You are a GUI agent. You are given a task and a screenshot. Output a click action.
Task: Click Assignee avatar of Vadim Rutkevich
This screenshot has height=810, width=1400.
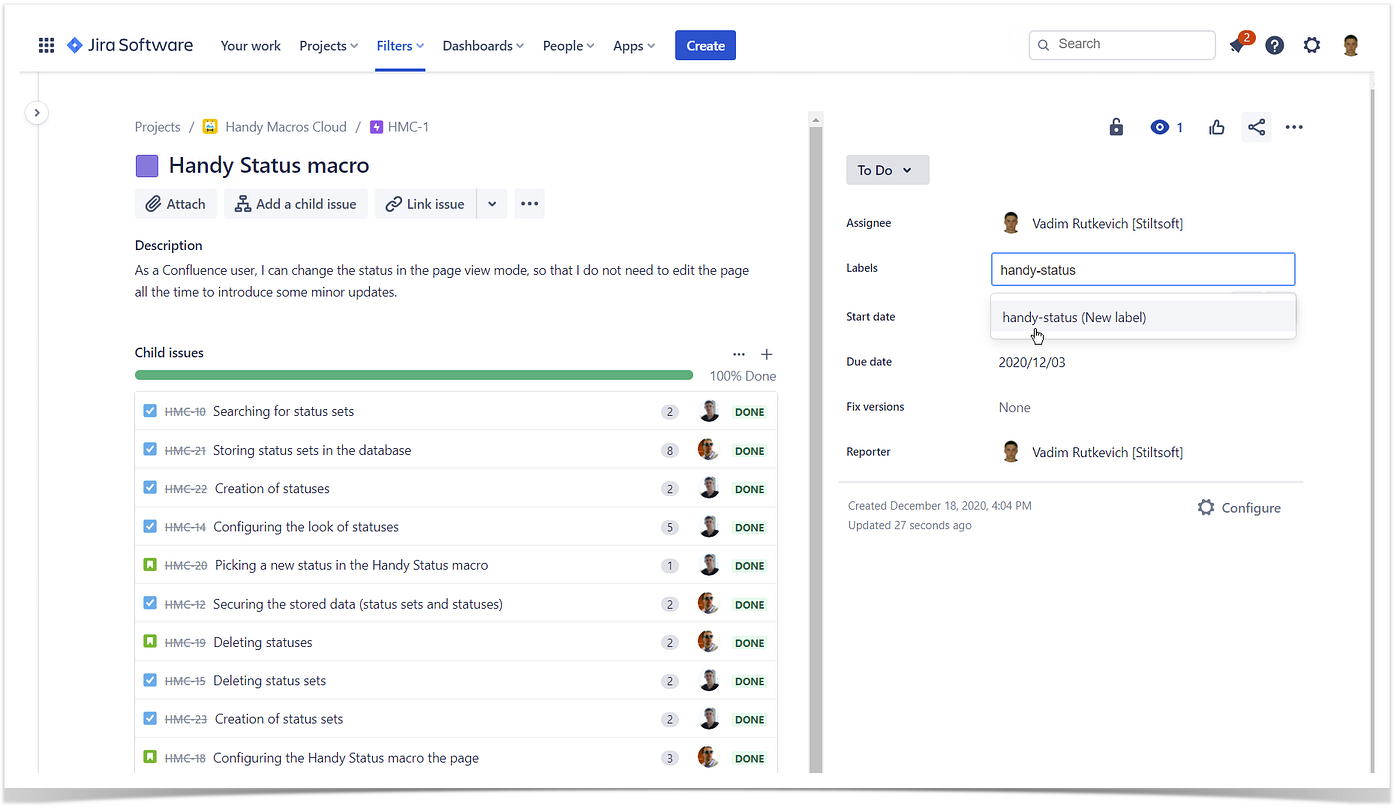(1011, 223)
